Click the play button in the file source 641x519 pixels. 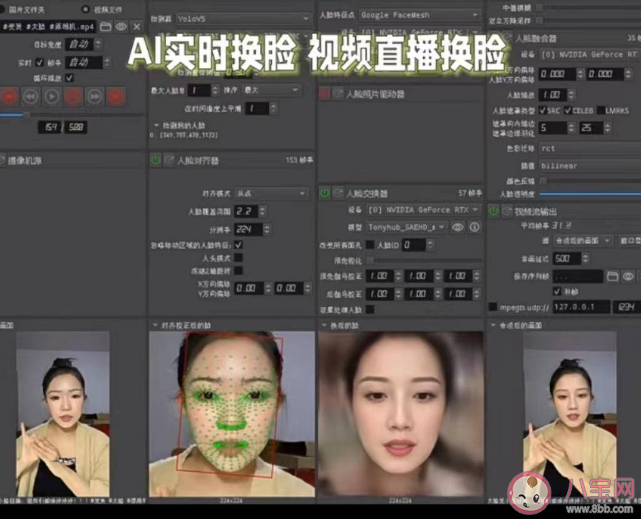point(52,96)
